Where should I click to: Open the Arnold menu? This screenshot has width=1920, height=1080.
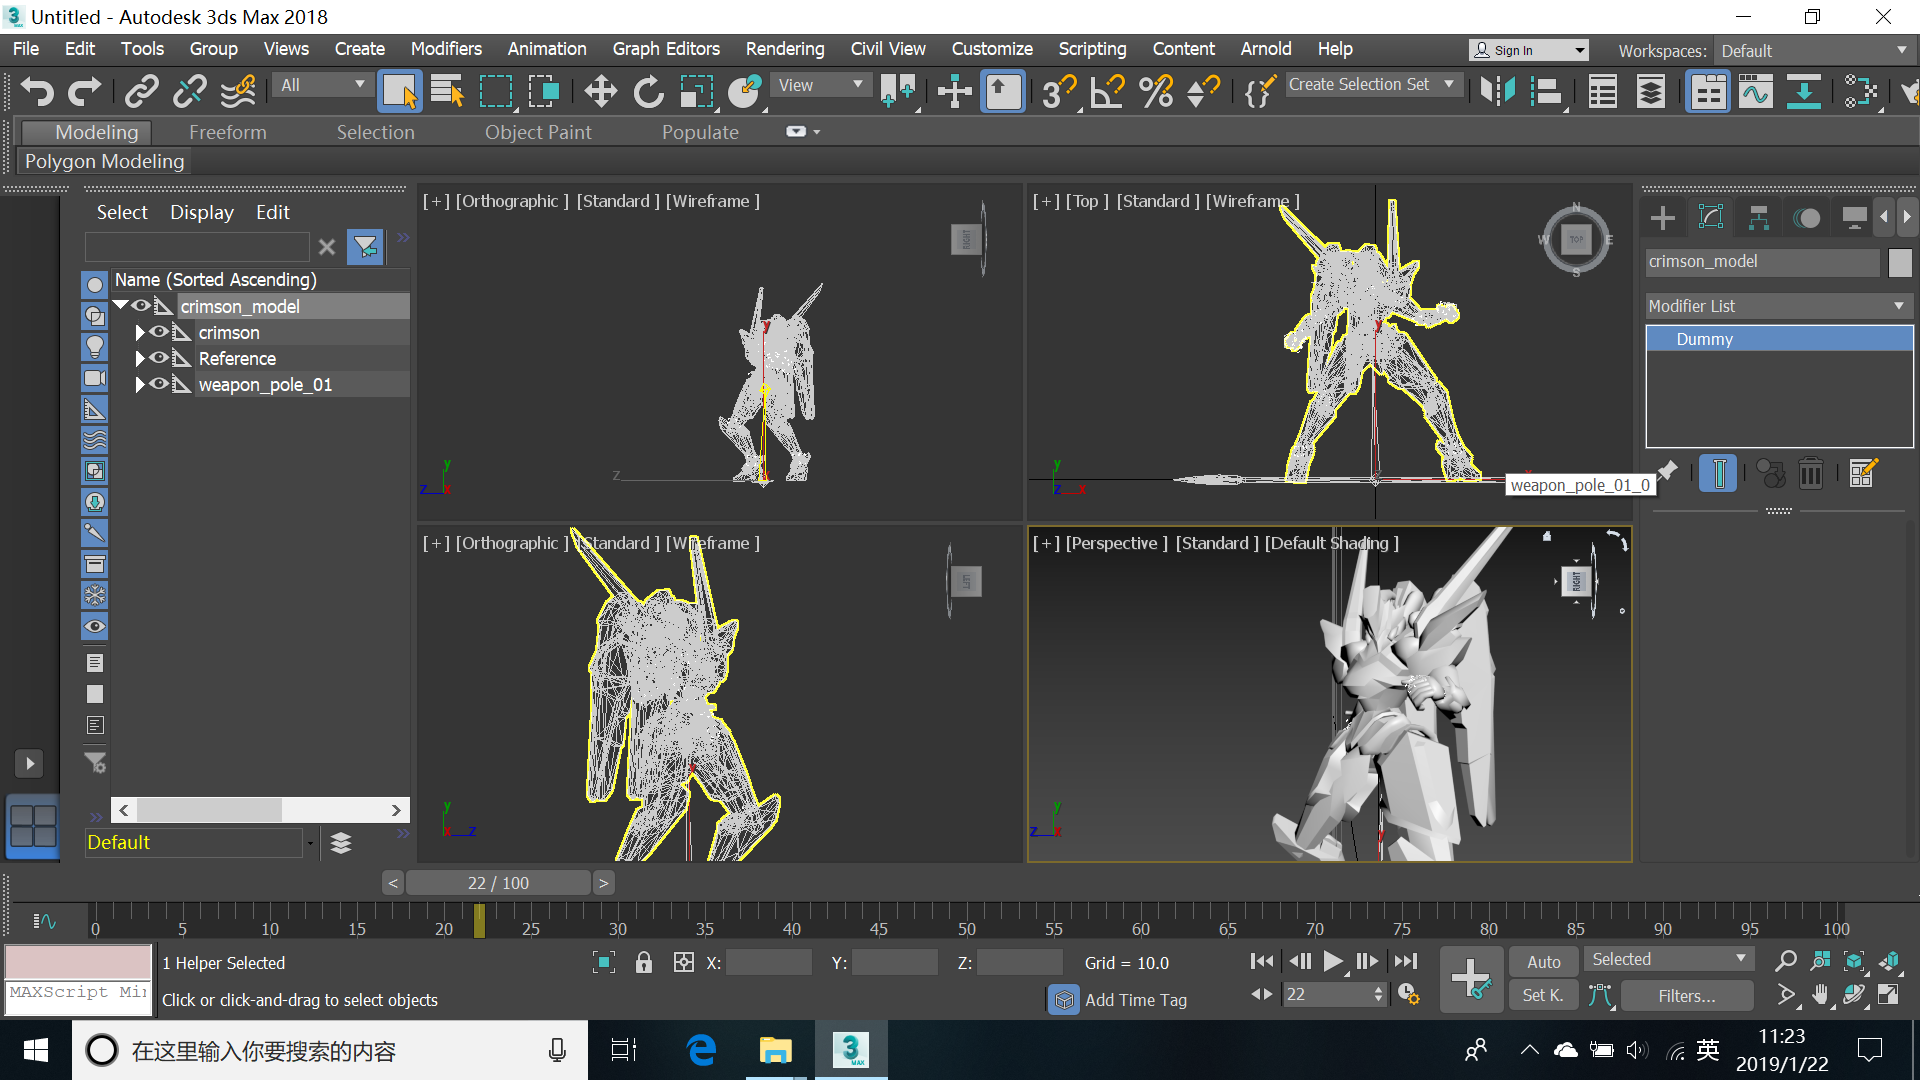[1266, 49]
